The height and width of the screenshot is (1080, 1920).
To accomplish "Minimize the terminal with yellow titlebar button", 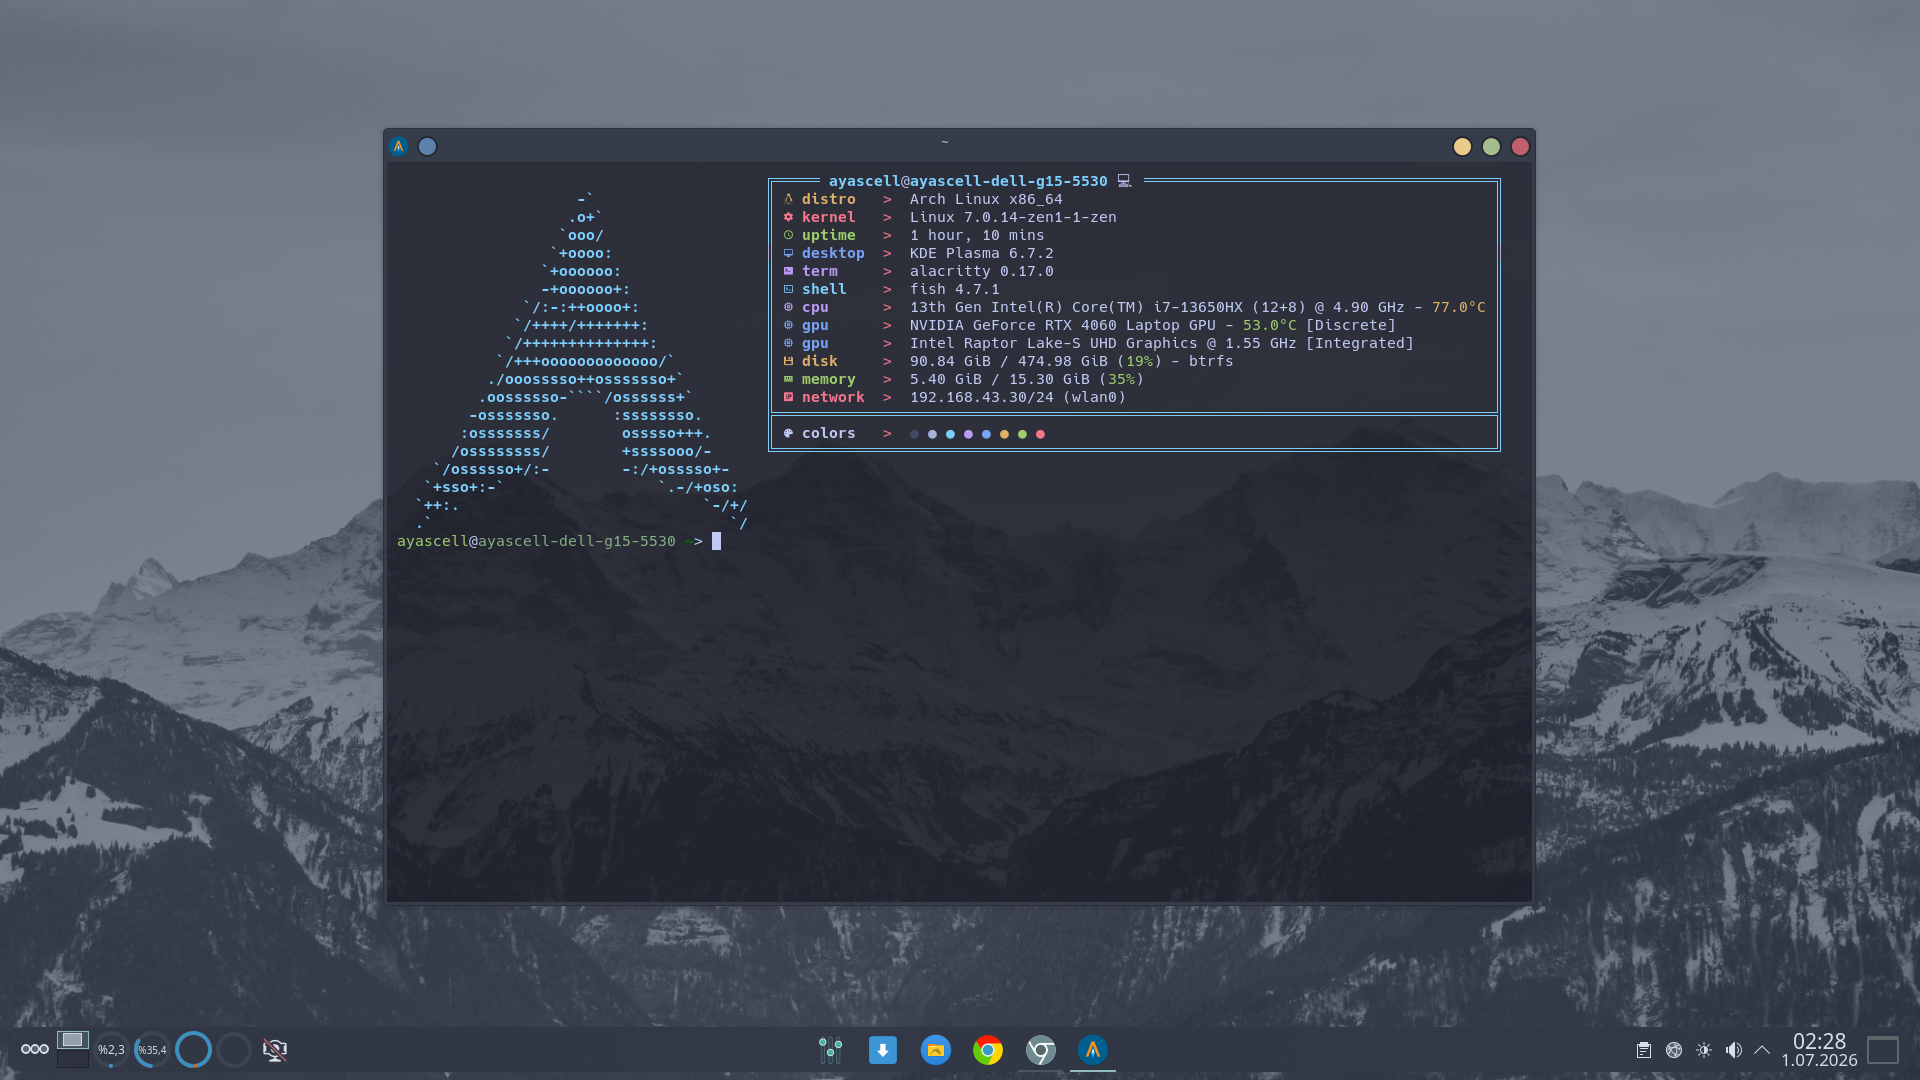I will pos(1462,146).
